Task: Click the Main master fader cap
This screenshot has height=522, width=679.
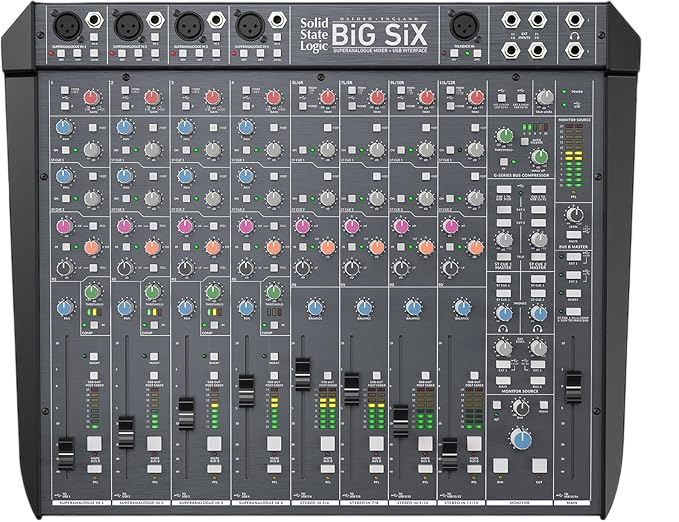Action: pos(573,387)
